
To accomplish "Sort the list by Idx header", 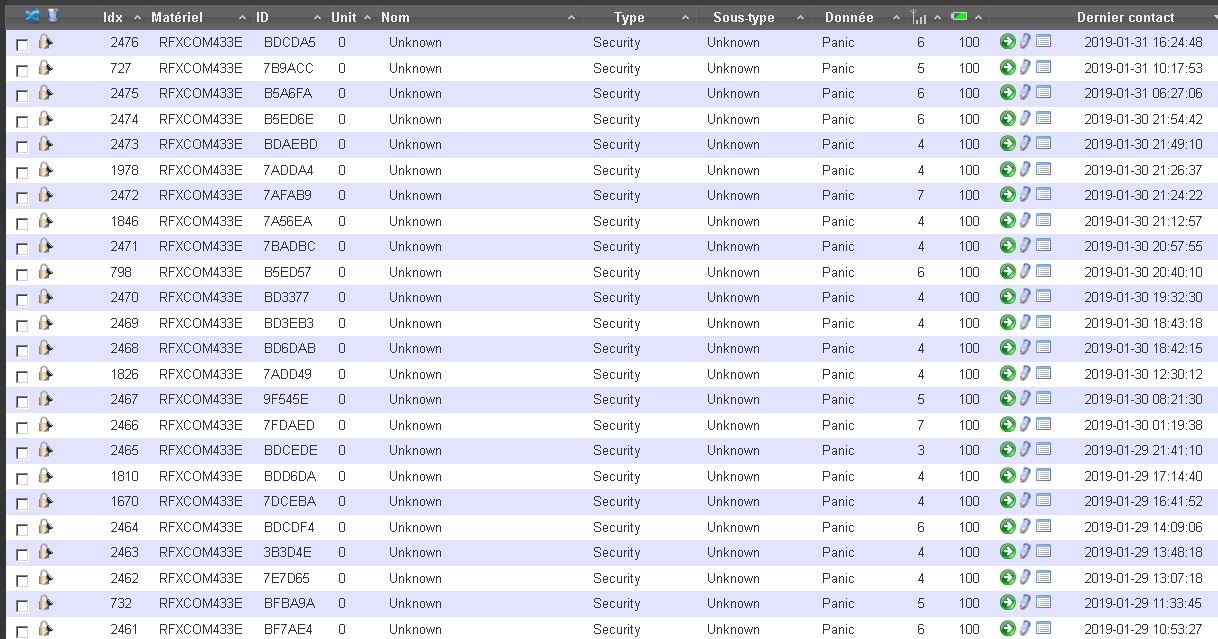I will click(113, 17).
